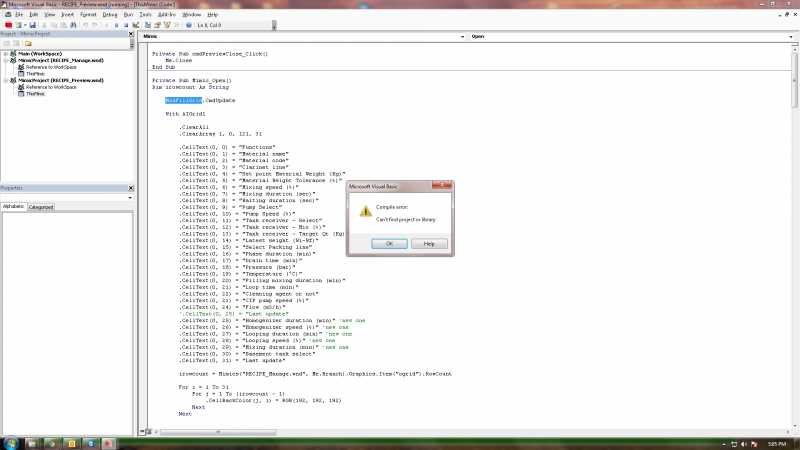This screenshot has width=800, height=450.
Task: Open the procedure dropdown showing Open
Action: click(632, 37)
